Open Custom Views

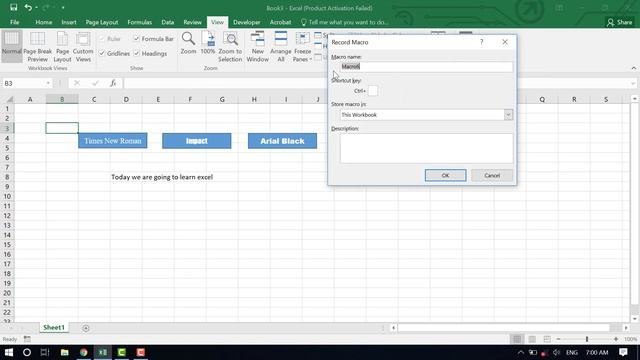83,46
